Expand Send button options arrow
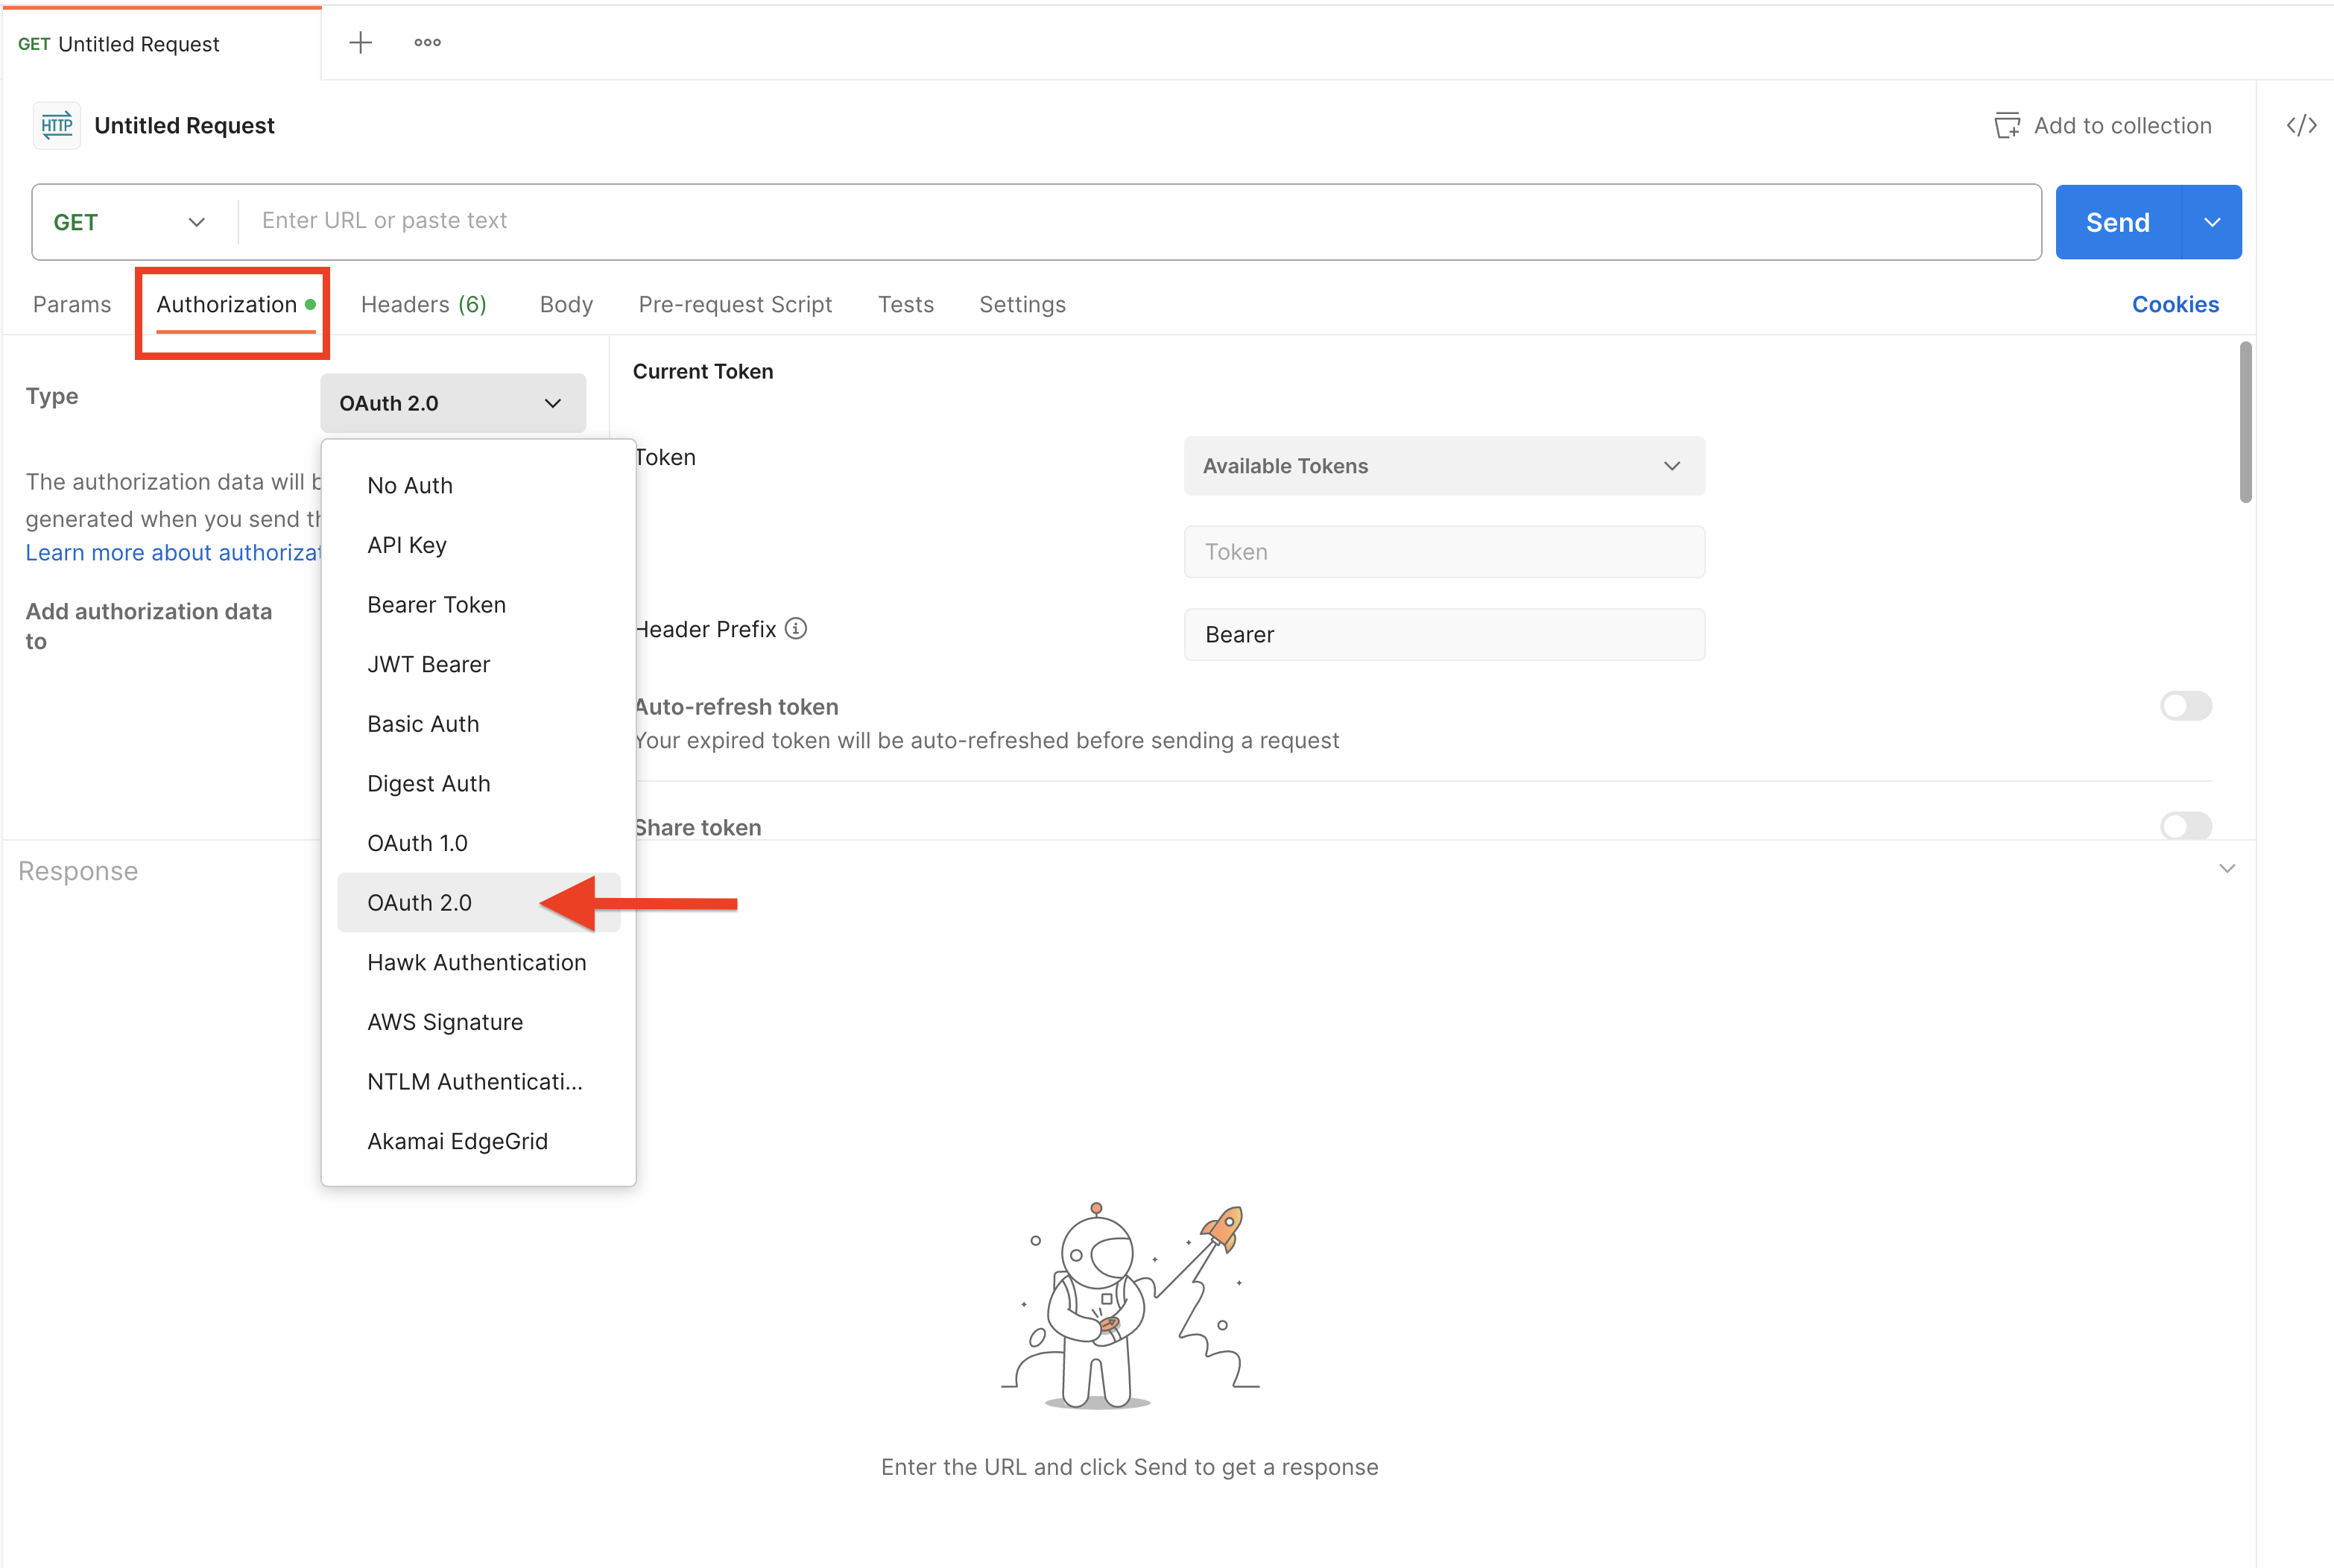This screenshot has height=1568, width=2334. pos(2211,222)
